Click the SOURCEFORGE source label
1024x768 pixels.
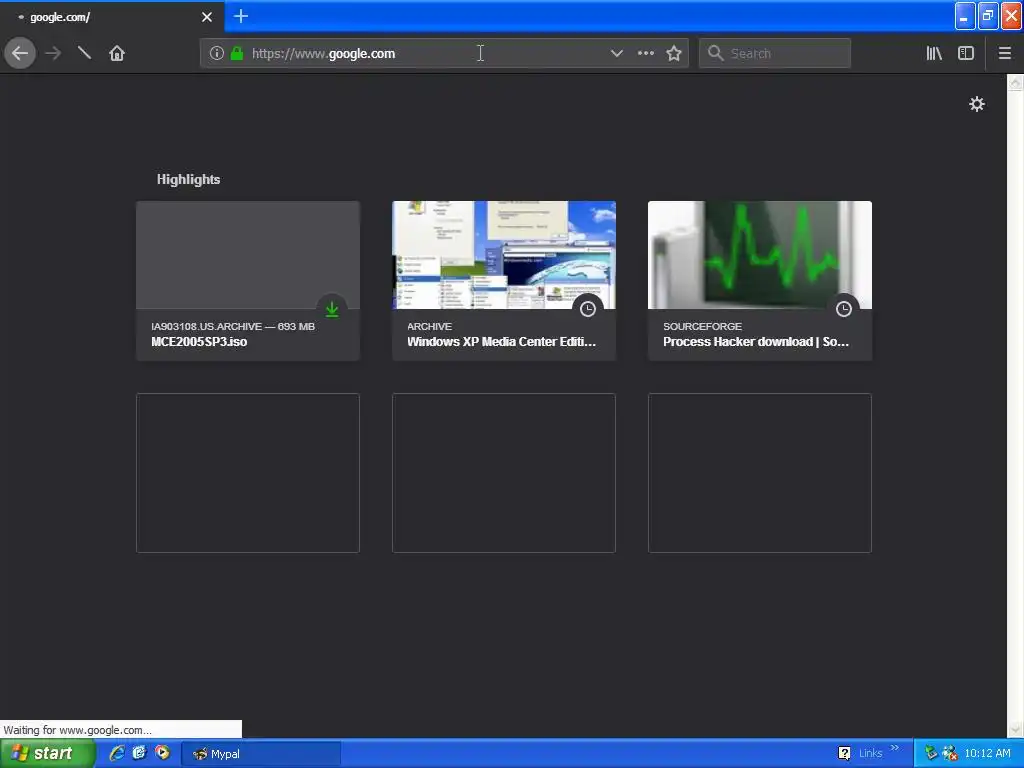[x=702, y=327]
